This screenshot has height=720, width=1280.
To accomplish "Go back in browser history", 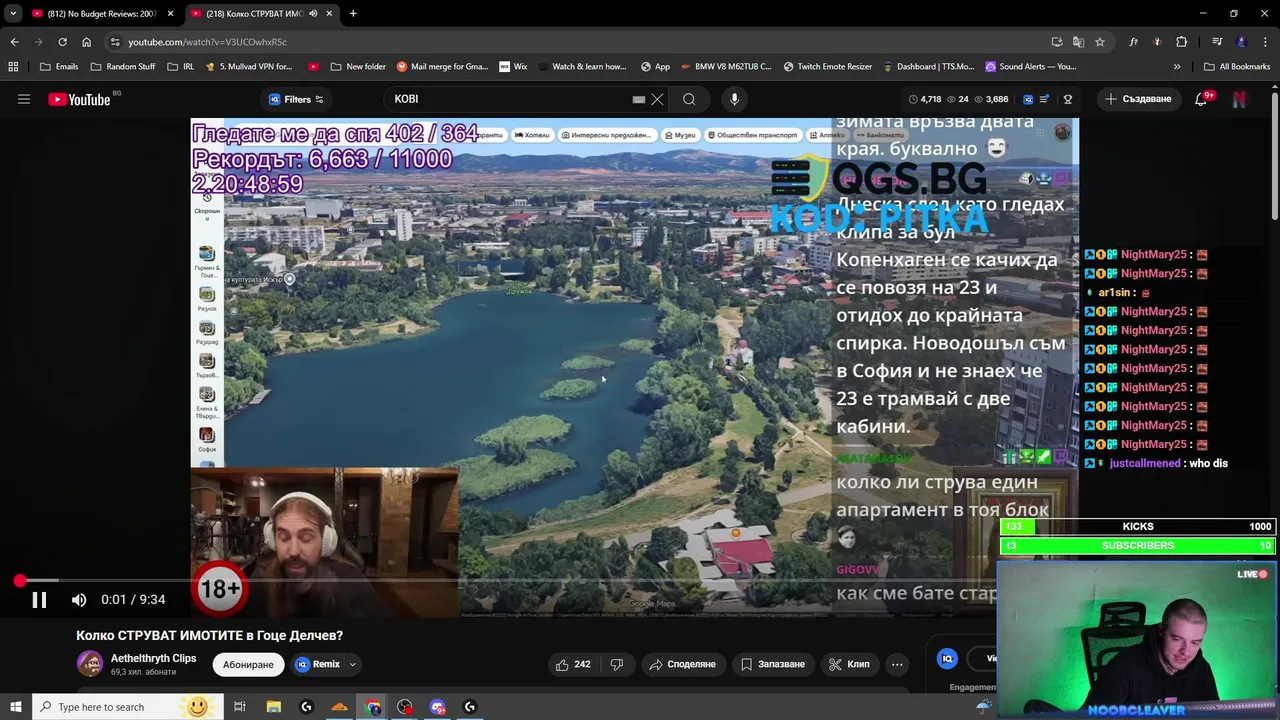I will 14,42.
